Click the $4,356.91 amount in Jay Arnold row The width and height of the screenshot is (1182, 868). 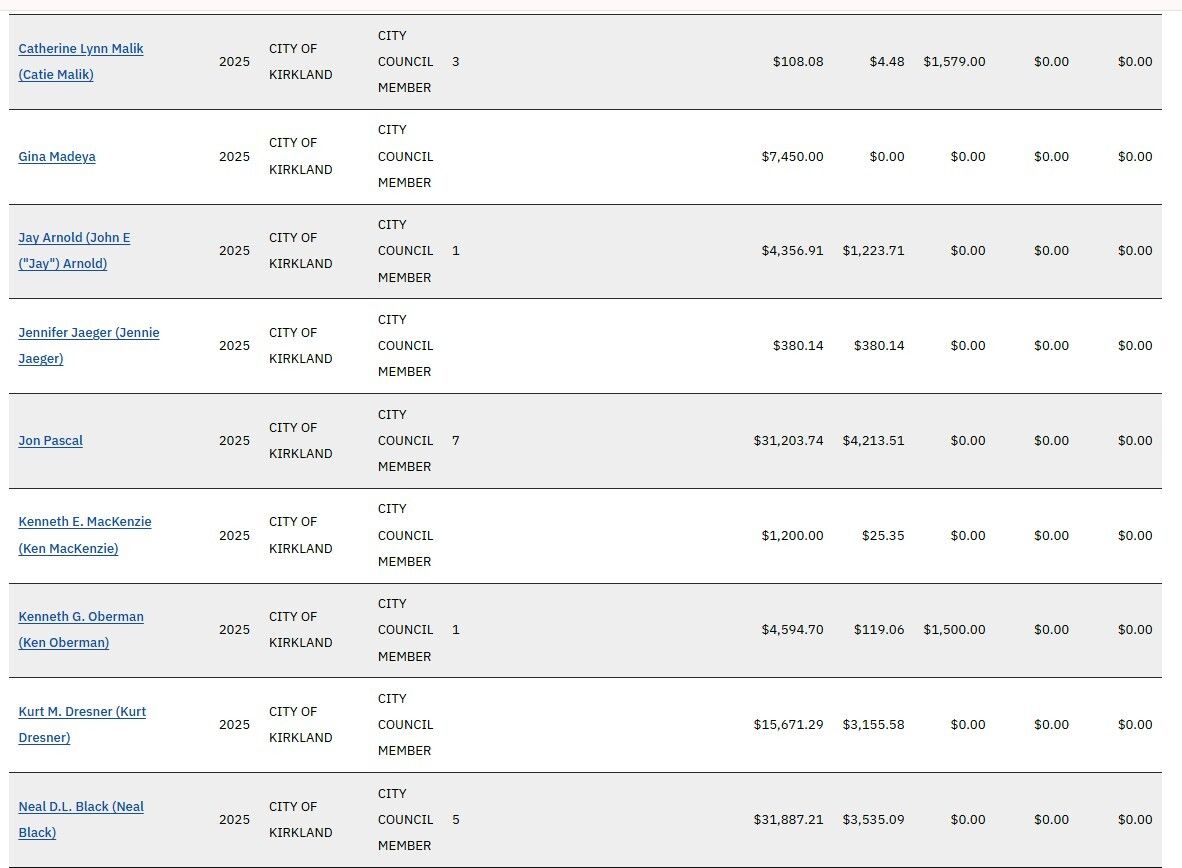[792, 250]
